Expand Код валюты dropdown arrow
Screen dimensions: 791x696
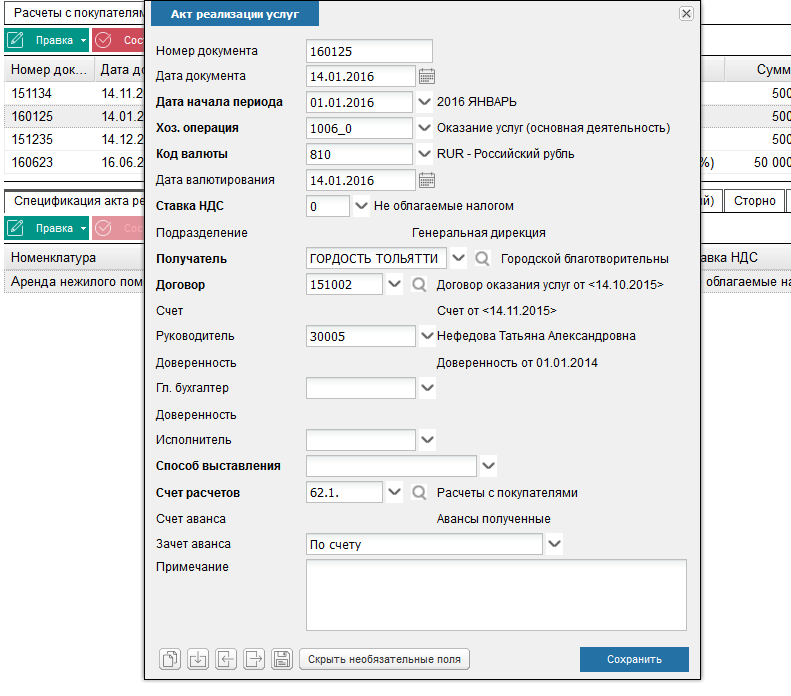coord(425,154)
